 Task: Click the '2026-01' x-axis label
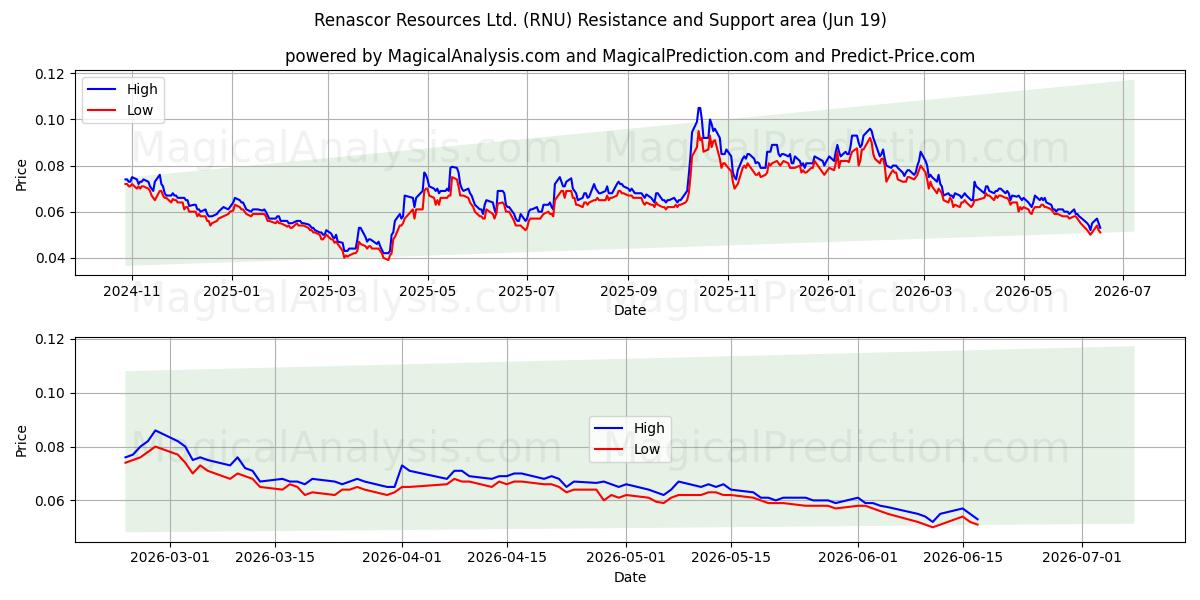828,291
